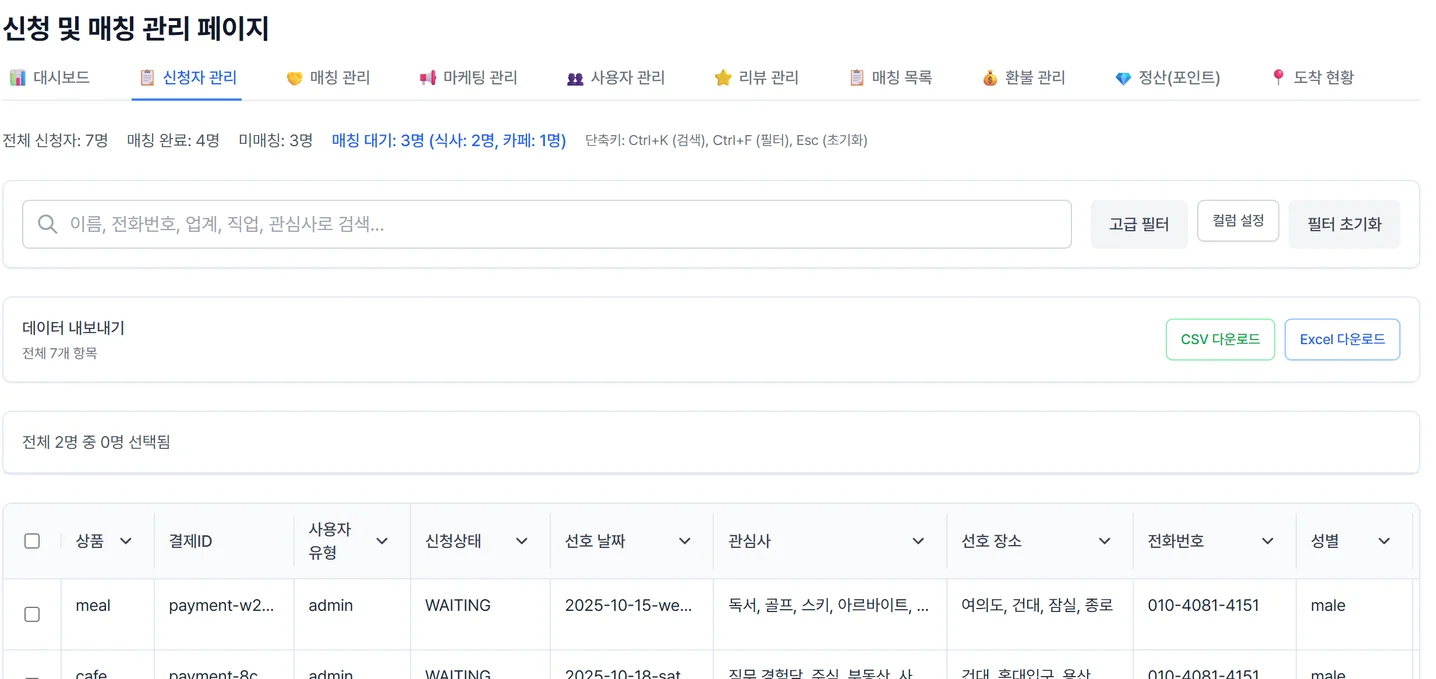Open the 성별 column dropdown arrow
This screenshot has height=679, width=1436.
pyautogui.click(x=1384, y=540)
